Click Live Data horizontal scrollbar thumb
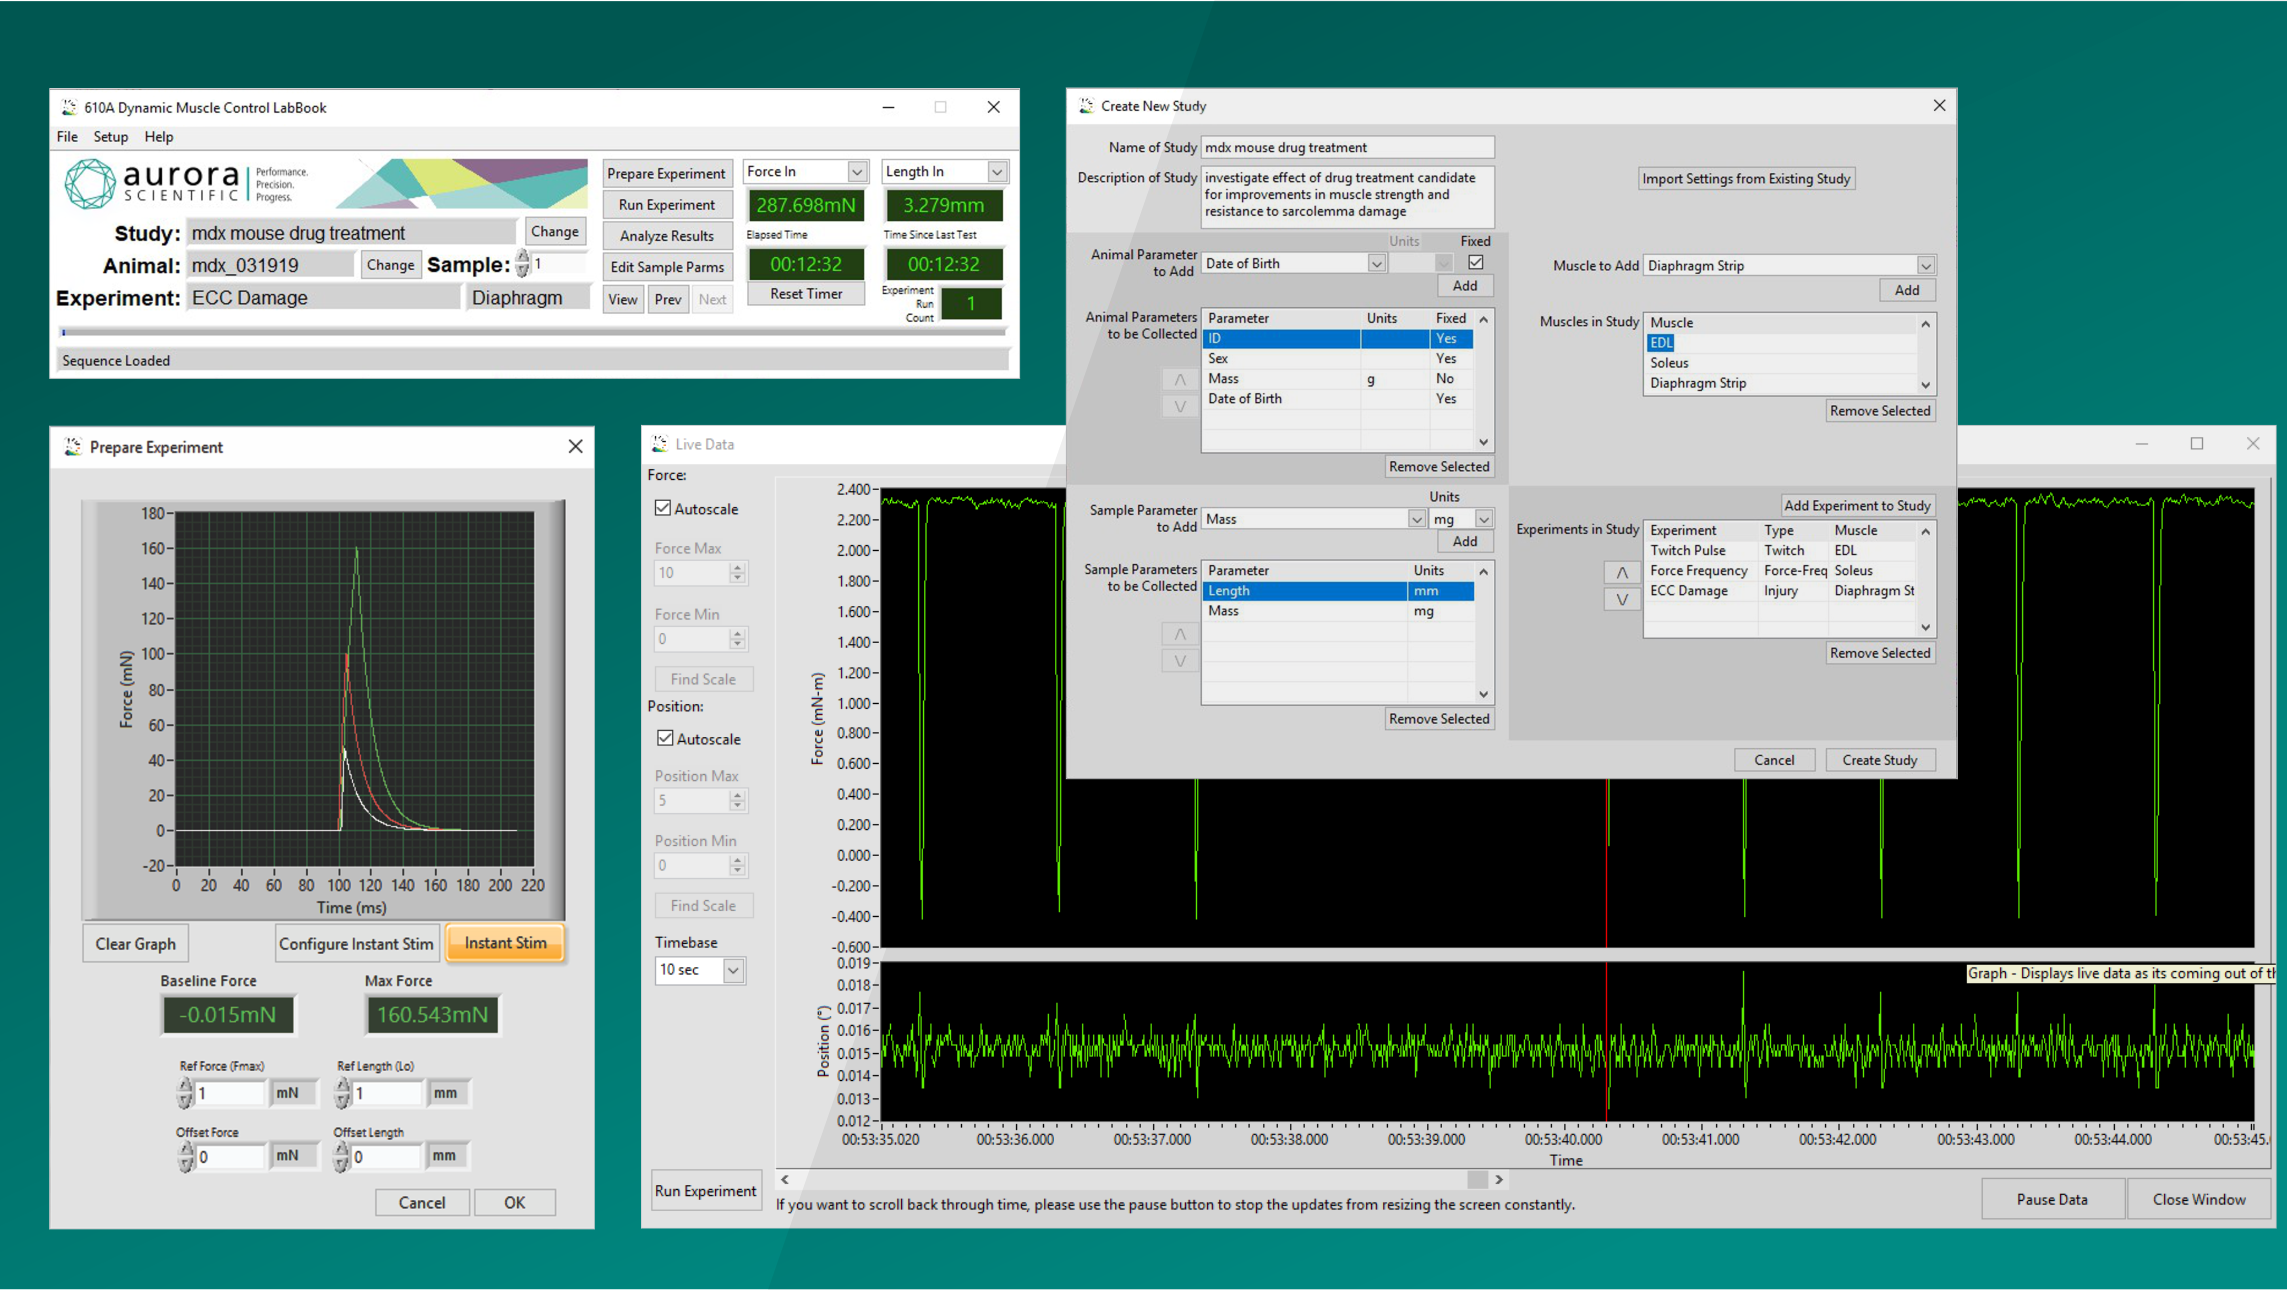 pyautogui.click(x=1477, y=1180)
